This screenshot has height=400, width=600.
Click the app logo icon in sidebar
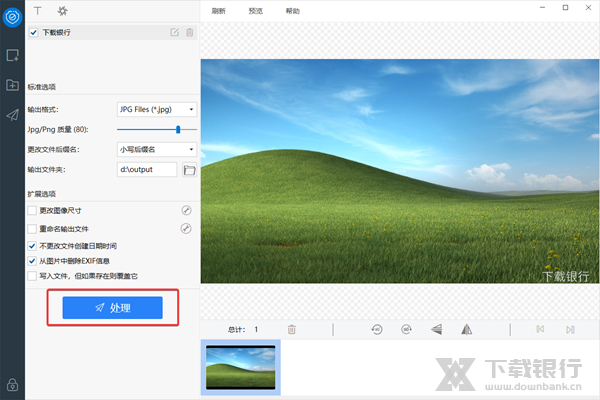coord(12,17)
